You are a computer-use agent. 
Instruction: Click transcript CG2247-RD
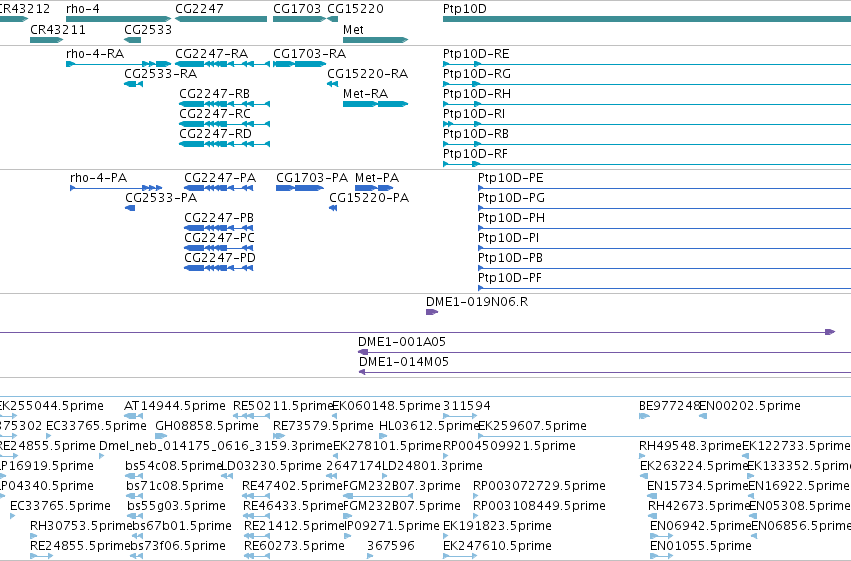pos(225,144)
